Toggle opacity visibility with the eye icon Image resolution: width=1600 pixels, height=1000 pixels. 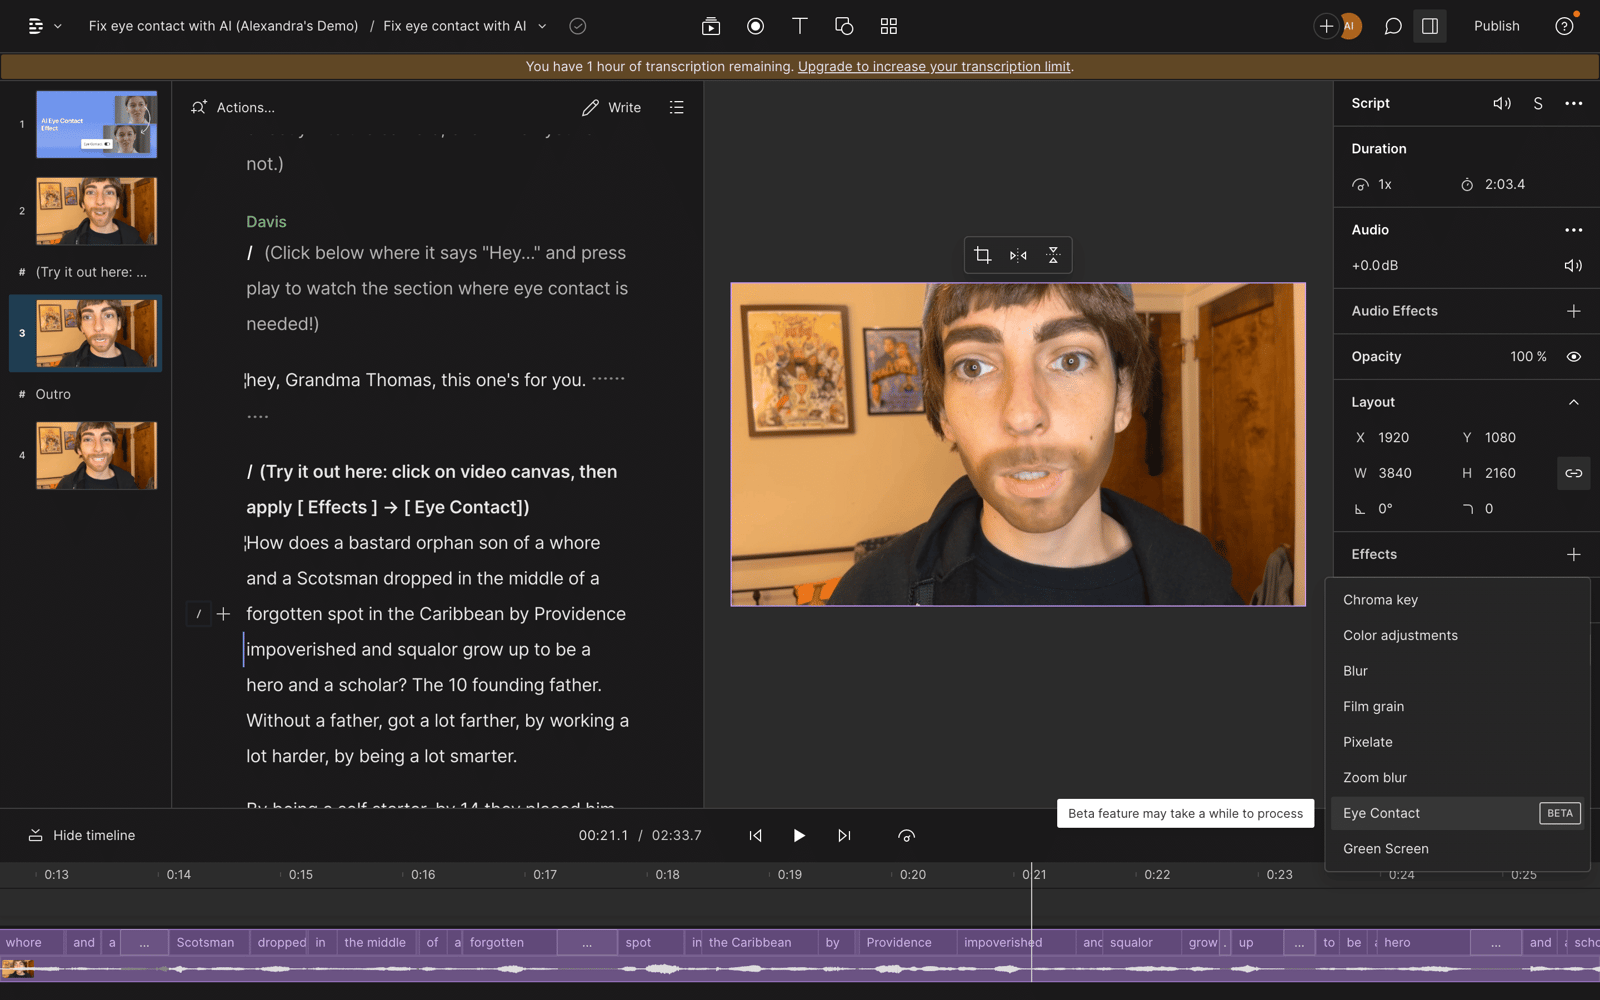(x=1573, y=356)
